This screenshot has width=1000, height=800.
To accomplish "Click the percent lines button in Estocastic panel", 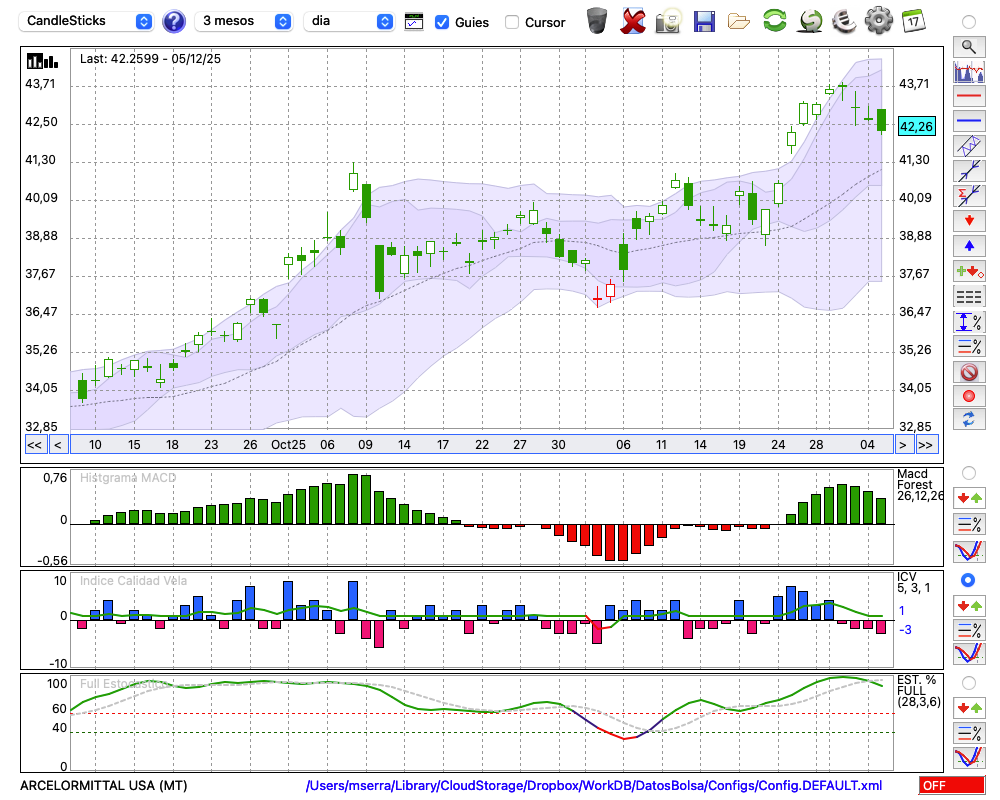I will click(969, 733).
